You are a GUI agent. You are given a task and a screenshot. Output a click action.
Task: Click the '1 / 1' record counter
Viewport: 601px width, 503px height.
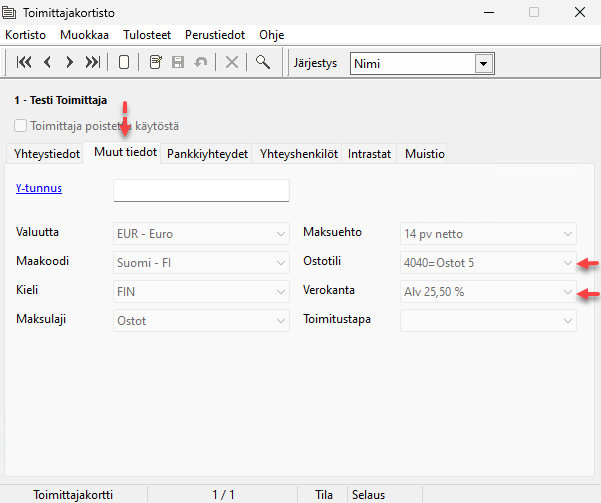(223, 495)
